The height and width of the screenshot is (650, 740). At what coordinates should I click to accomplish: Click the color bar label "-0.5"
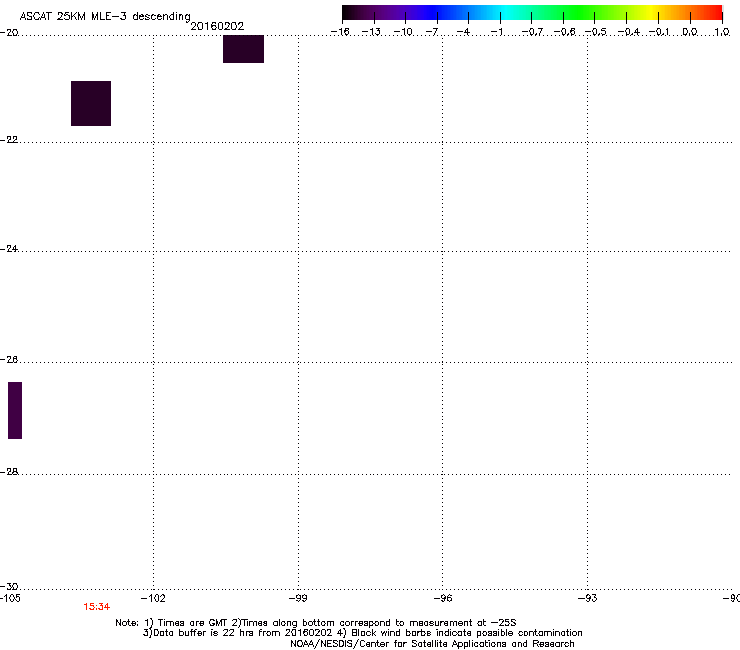pos(596,32)
